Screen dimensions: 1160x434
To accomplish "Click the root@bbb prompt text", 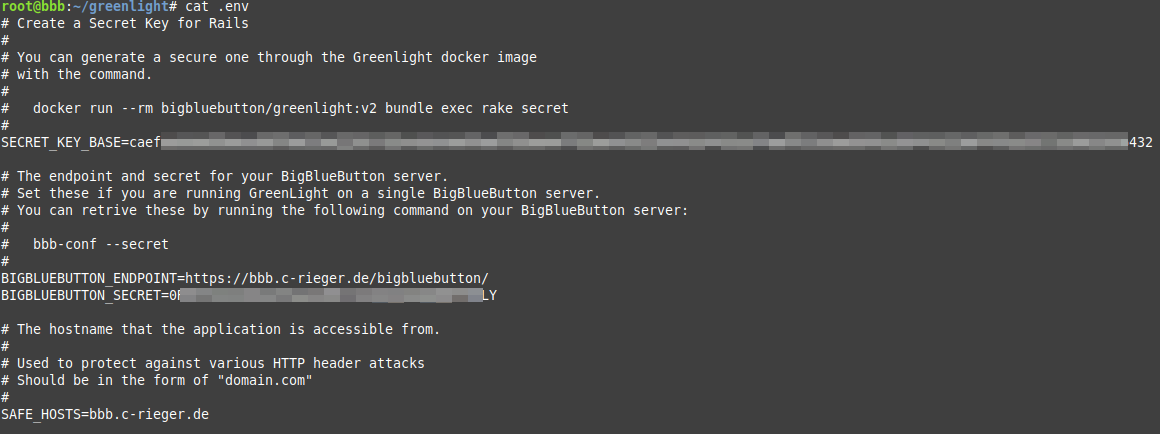I will coord(37,7).
